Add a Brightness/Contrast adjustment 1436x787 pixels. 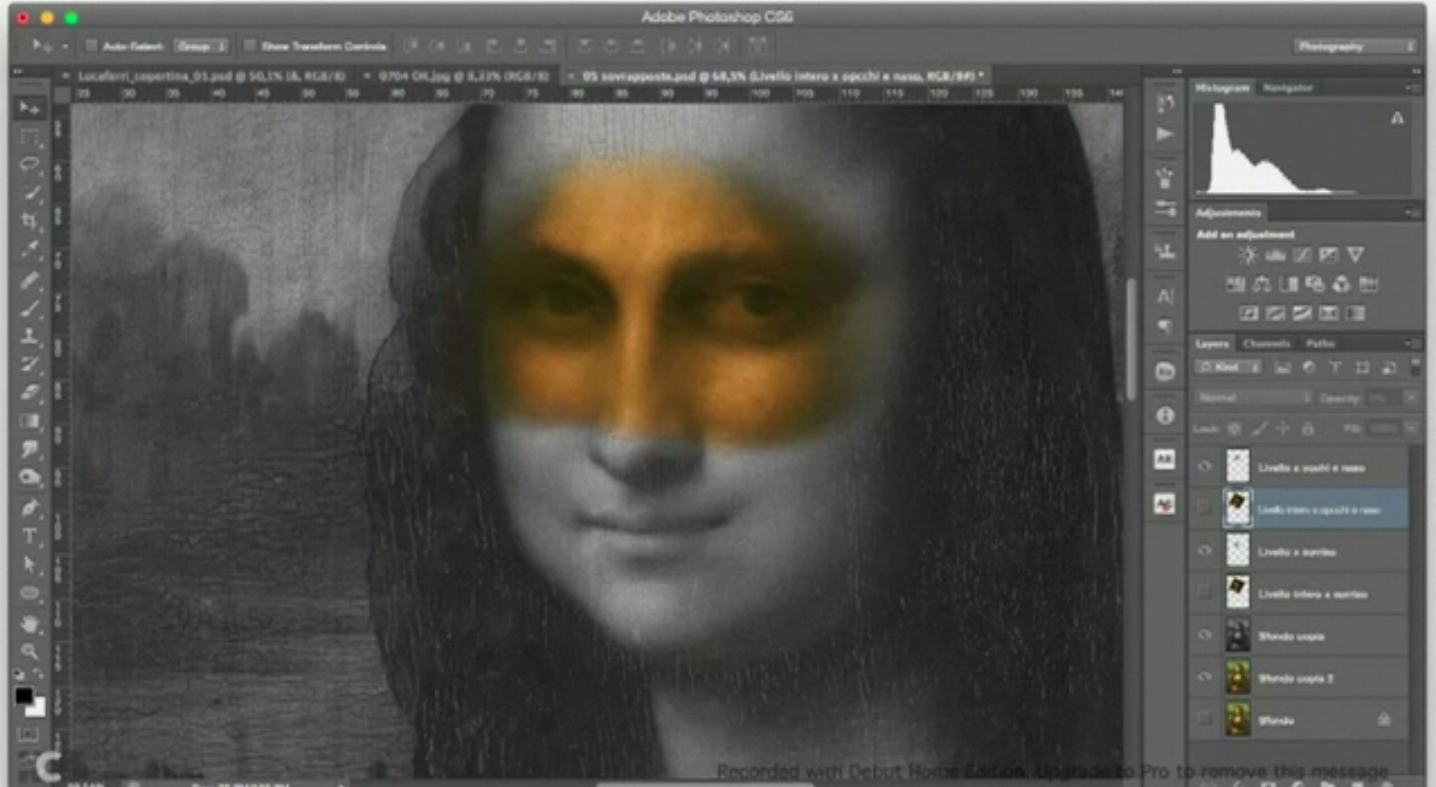(x=1248, y=256)
